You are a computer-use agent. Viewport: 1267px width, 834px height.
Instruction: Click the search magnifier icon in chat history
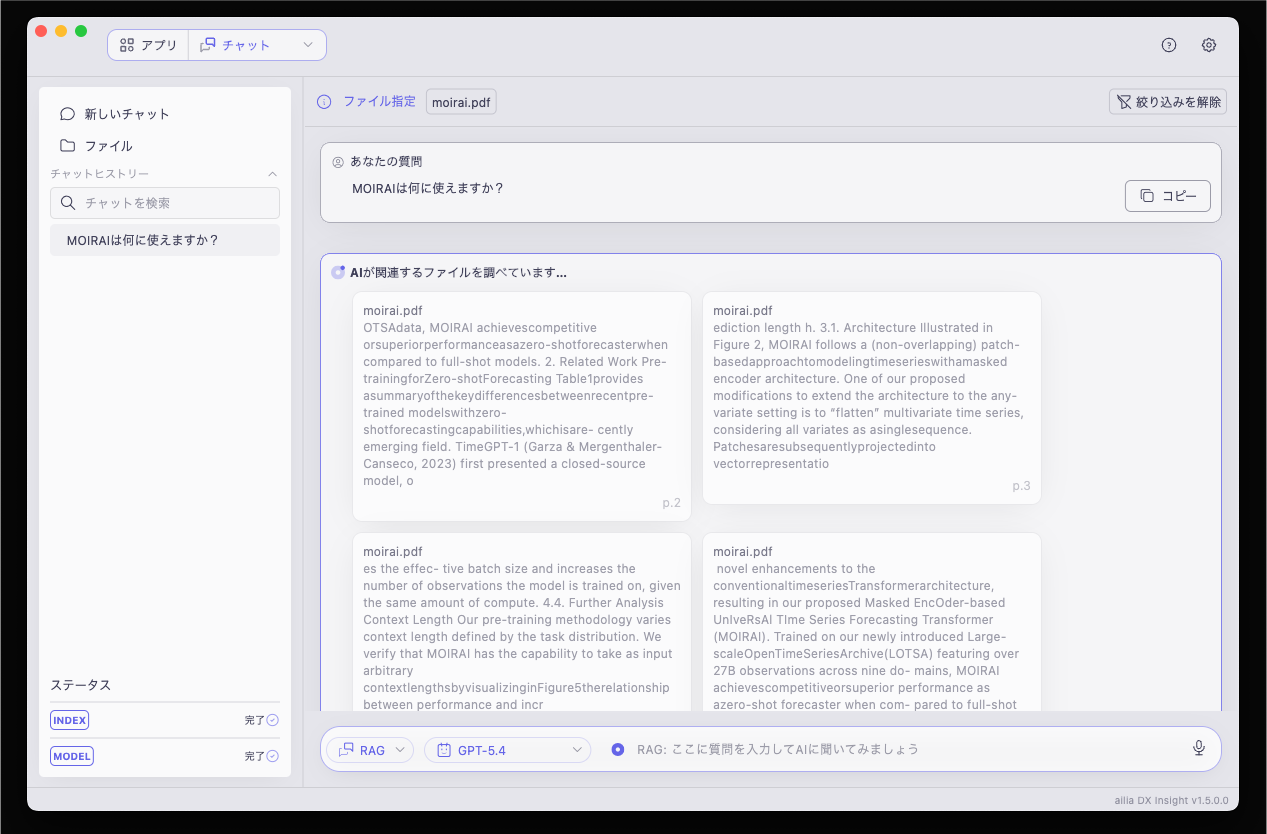coord(68,203)
